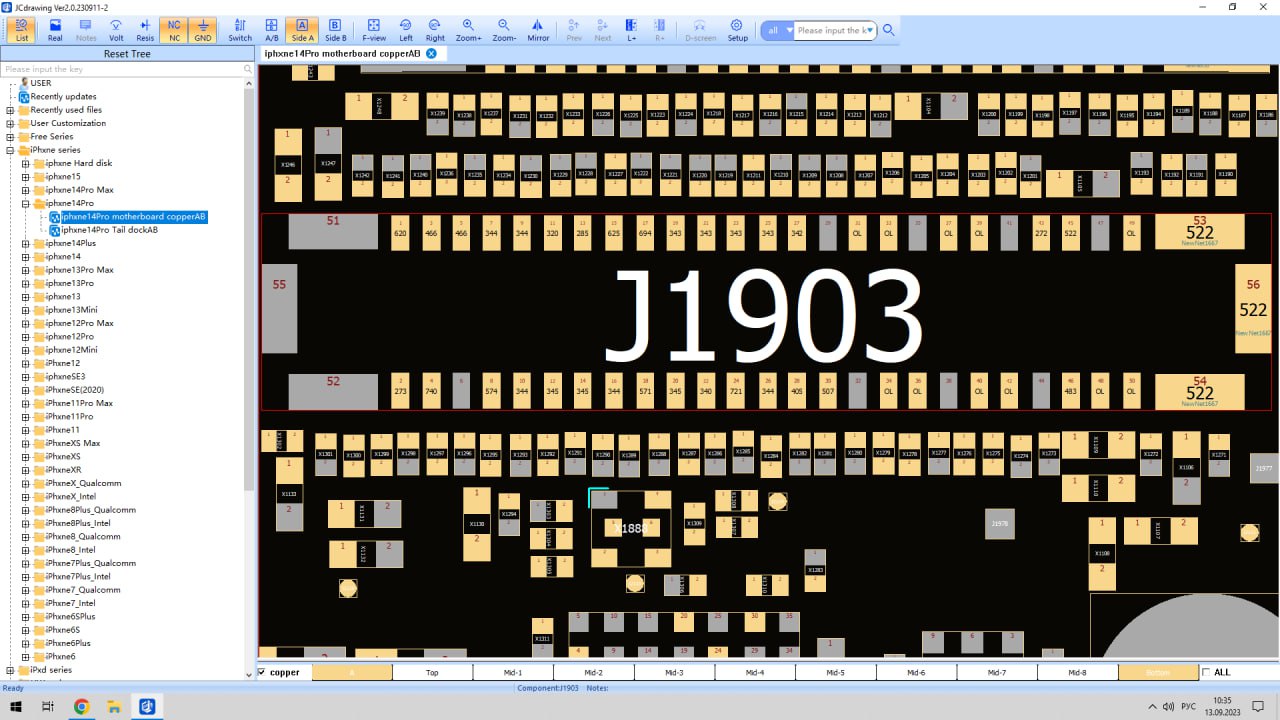This screenshot has width=1280, height=720.
Task: Click the JCdrawing taskbar icon
Action: pos(147,706)
